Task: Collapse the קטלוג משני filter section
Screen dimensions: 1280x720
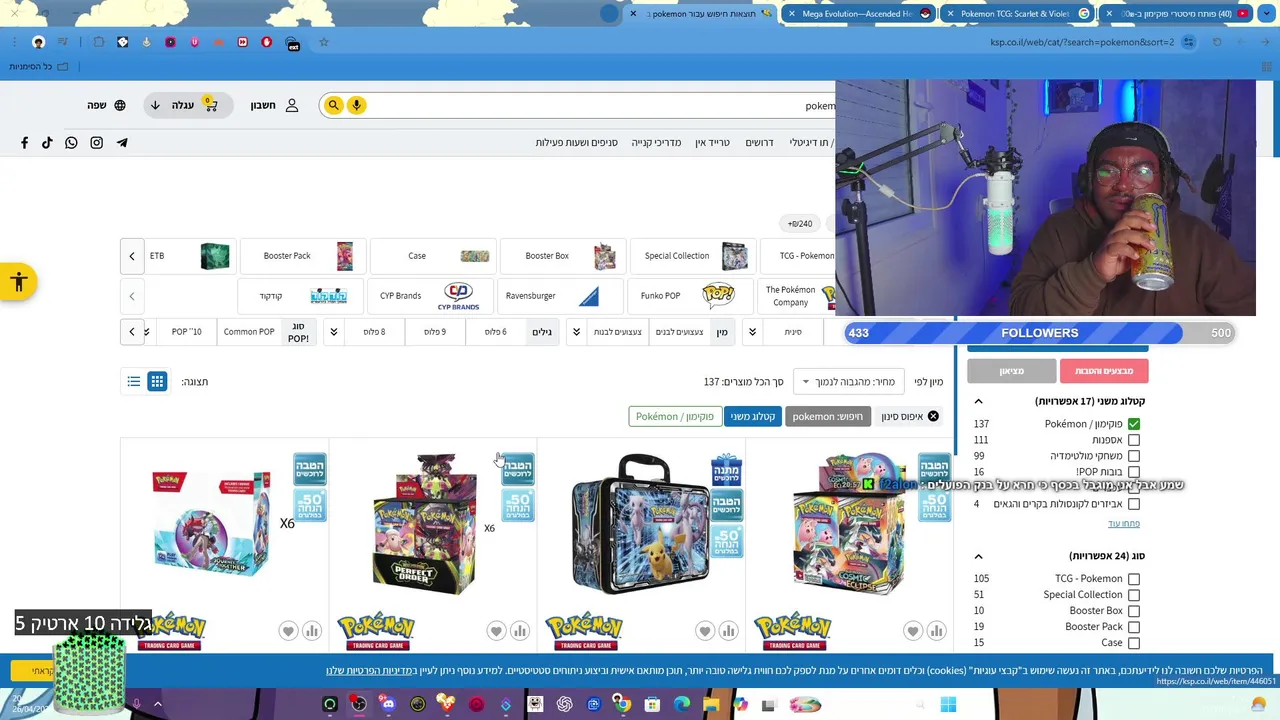Action: pos(978,401)
